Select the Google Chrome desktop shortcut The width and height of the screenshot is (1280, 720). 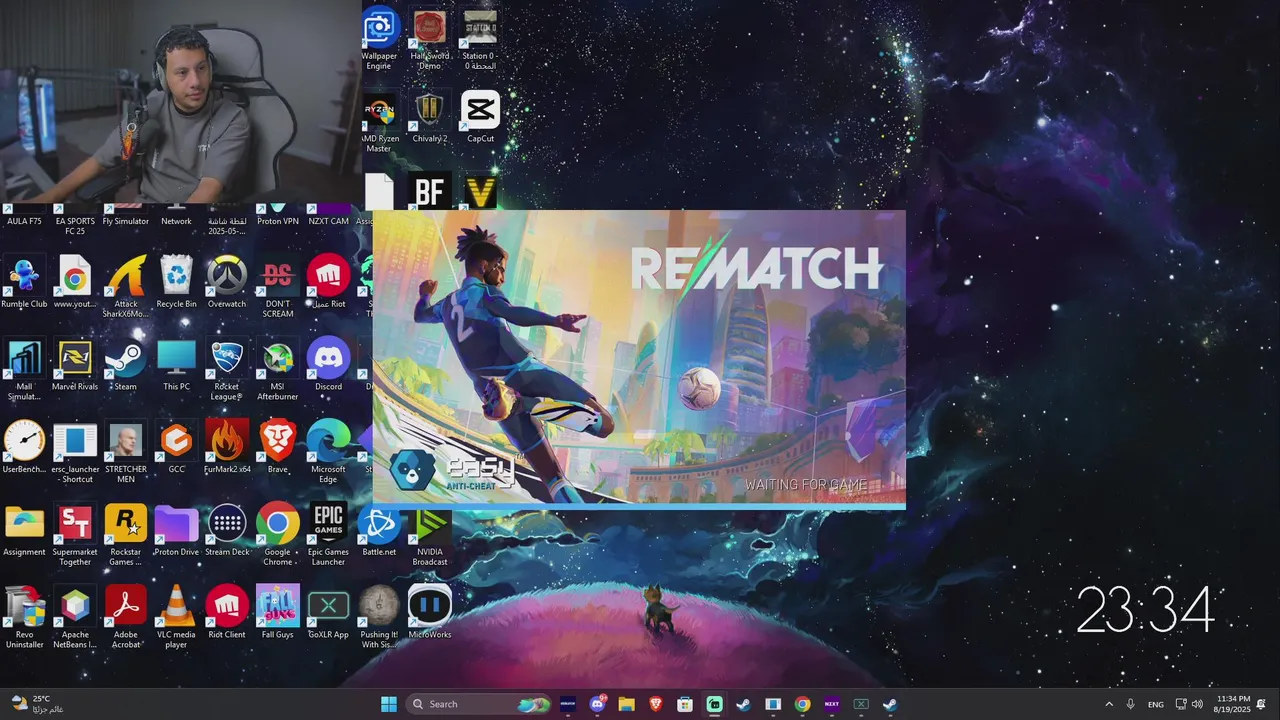point(277,536)
